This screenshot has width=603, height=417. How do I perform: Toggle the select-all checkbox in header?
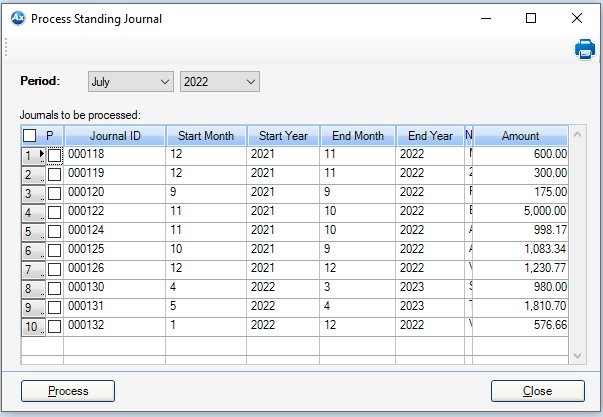30,136
